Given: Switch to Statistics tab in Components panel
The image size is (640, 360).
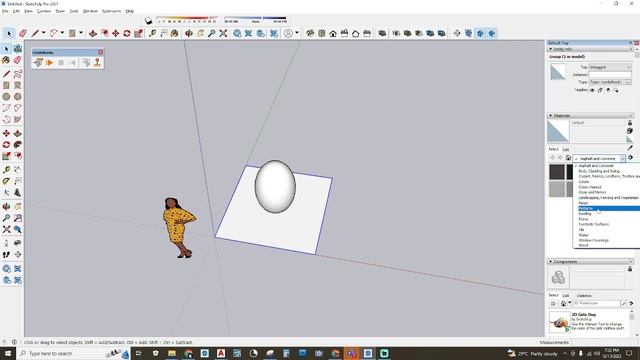Looking at the screenshot, I should 584,296.
